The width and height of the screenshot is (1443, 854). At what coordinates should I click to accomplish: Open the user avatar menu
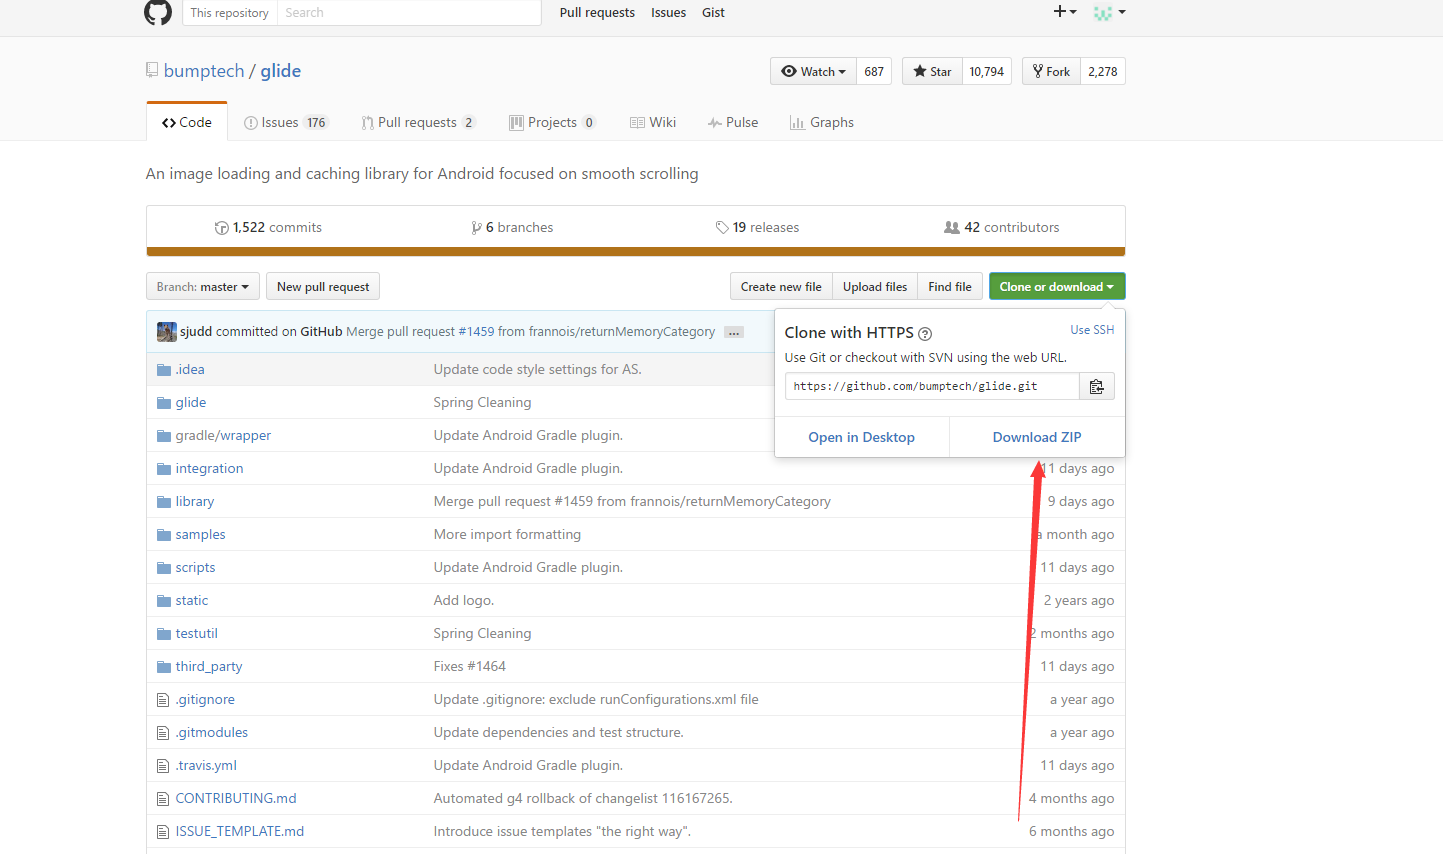1110,12
